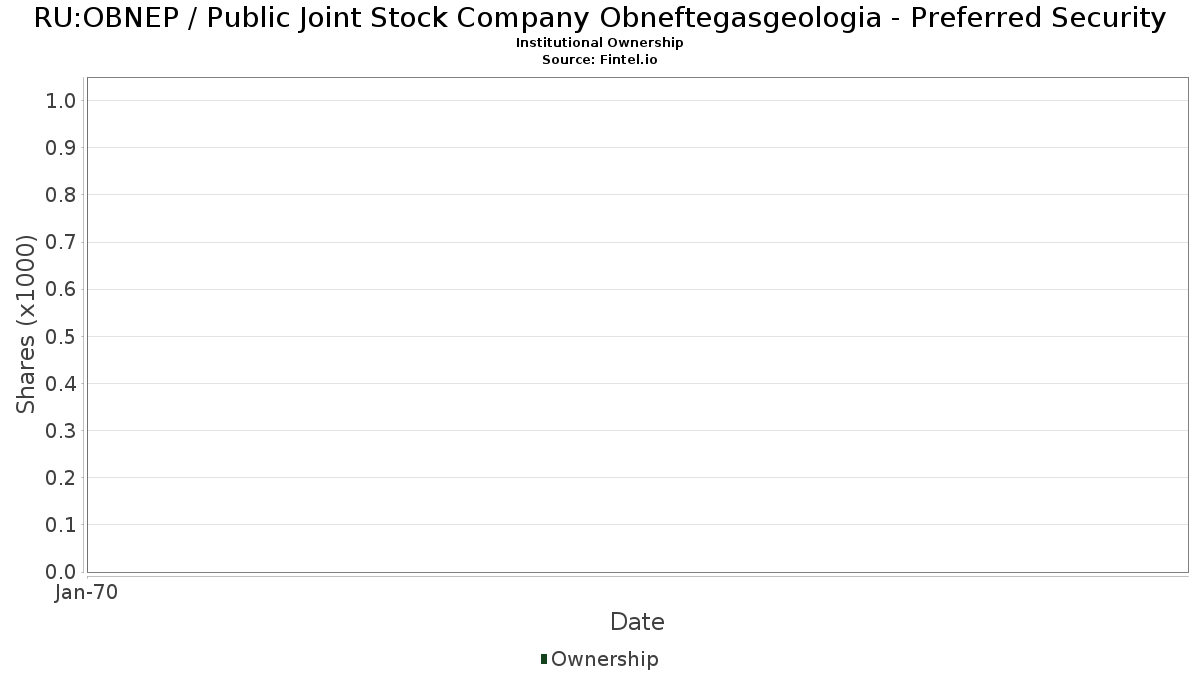
Task: Select the 0.1 y-axis tick label
Action: (x=61, y=525)
